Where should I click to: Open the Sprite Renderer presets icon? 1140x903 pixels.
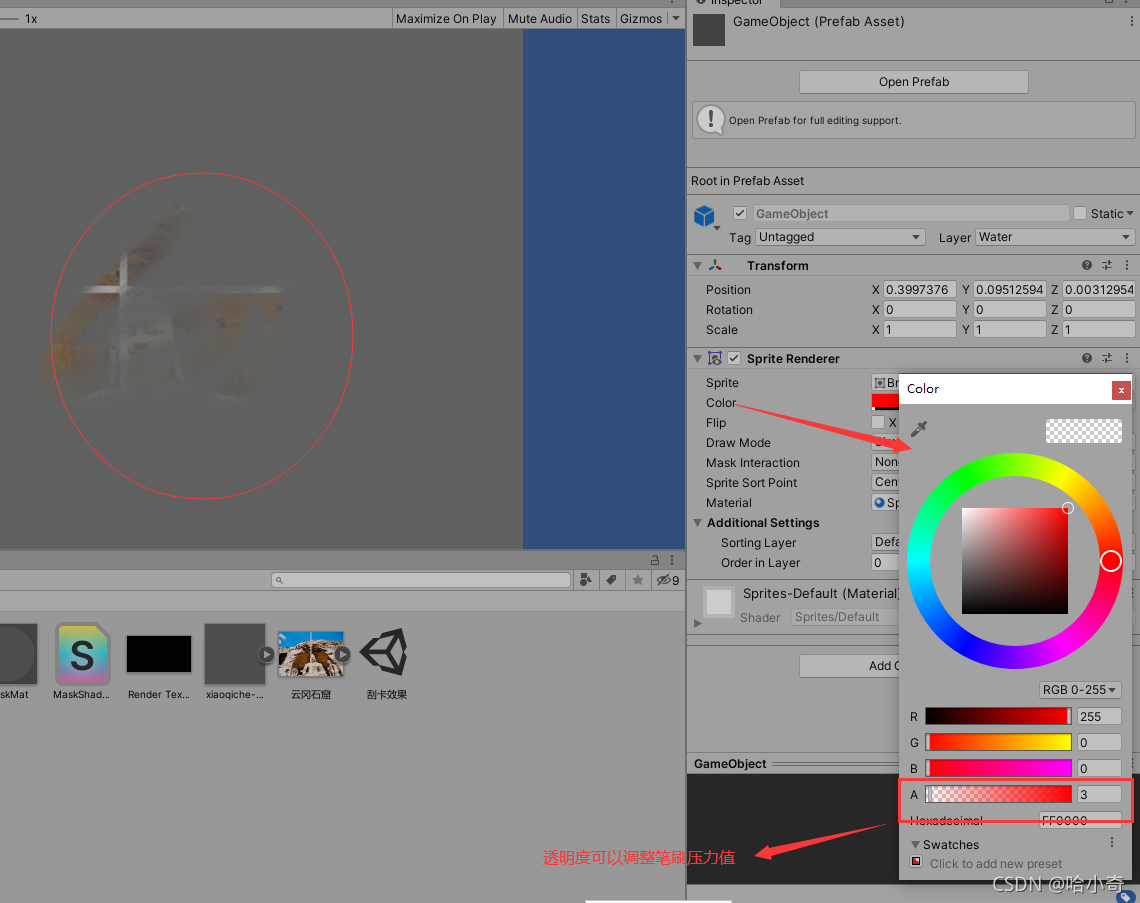(x=1107, y=358)
